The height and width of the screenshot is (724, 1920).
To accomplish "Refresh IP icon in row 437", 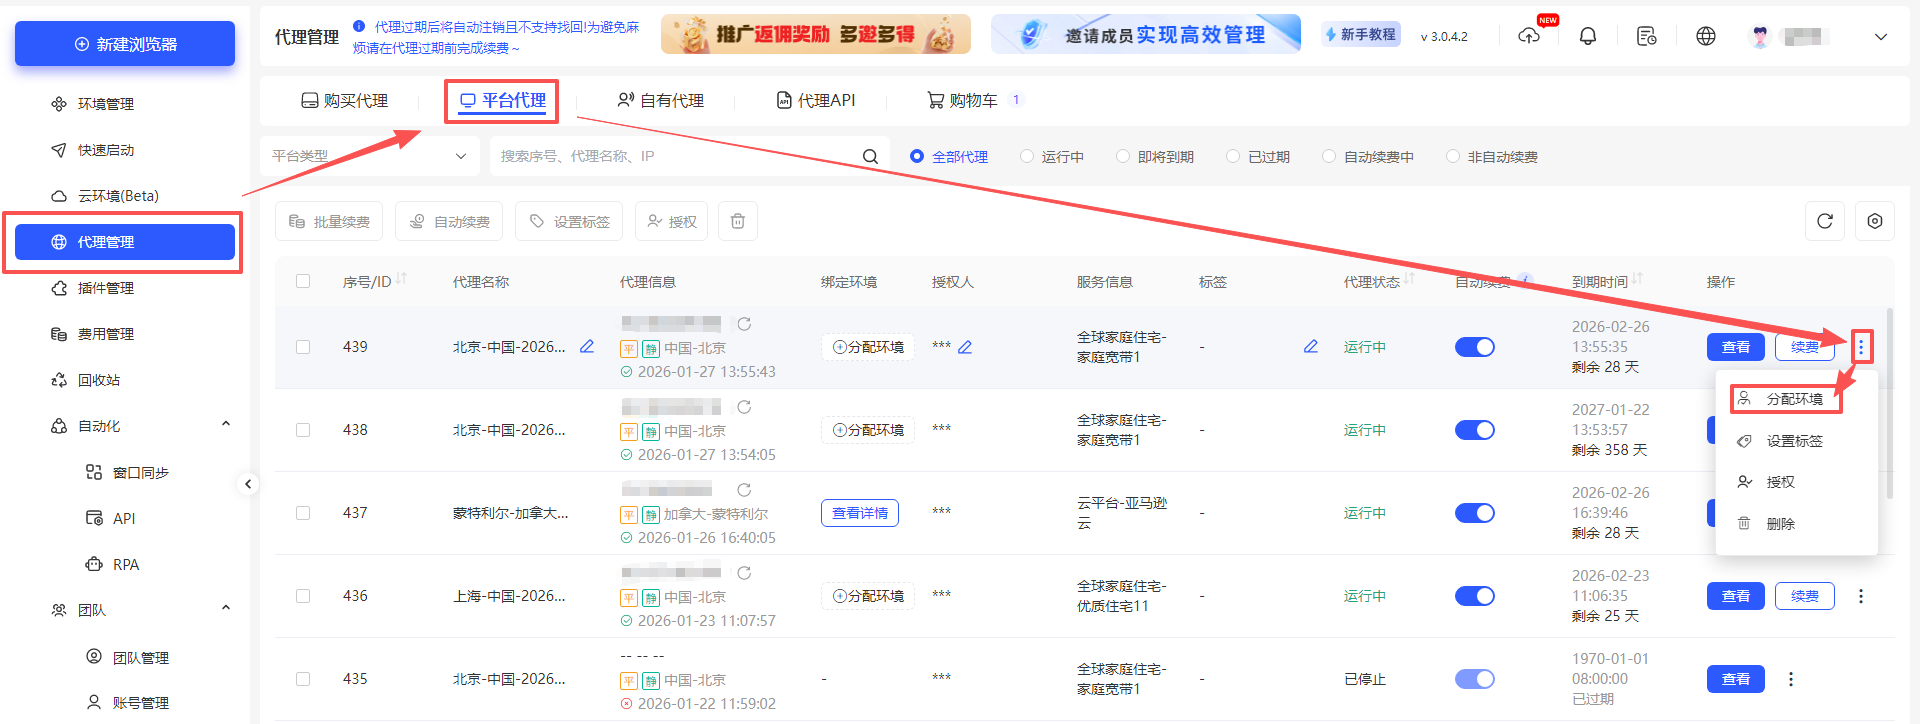I will pyautogui.click(x=744, y=490).
